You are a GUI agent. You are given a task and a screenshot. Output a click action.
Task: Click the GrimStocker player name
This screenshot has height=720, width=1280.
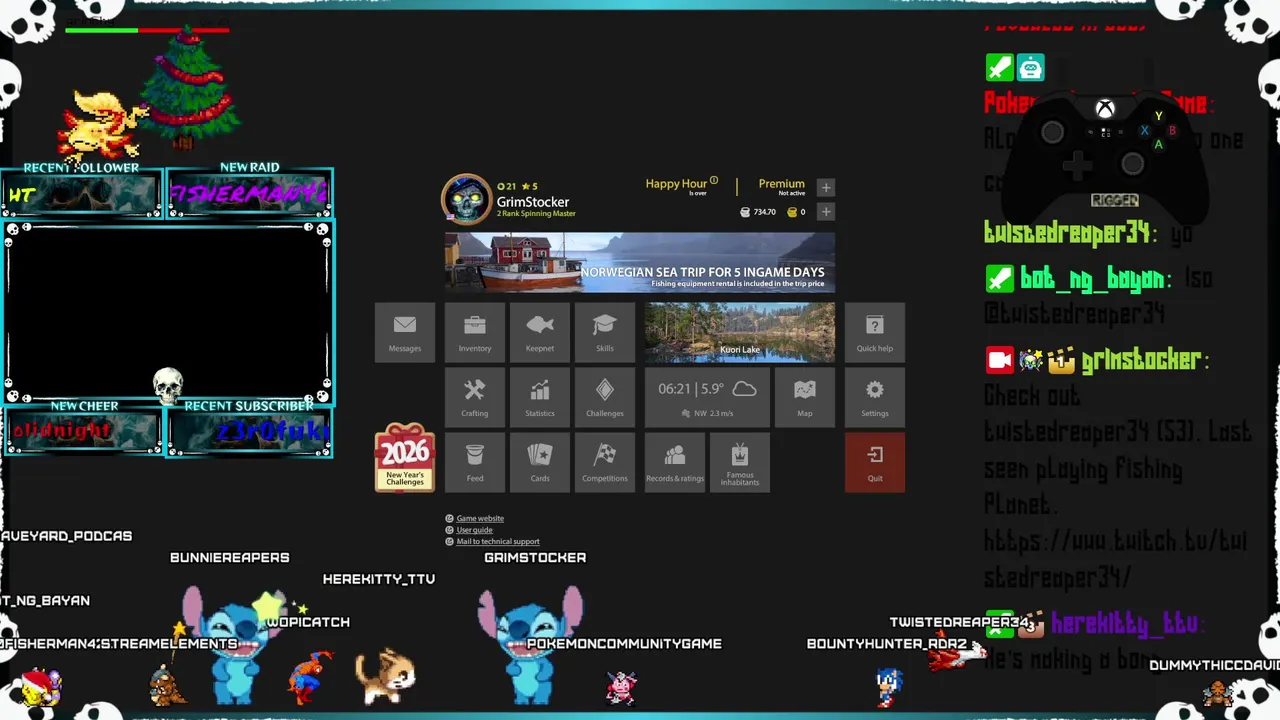(x=533, y=202)
